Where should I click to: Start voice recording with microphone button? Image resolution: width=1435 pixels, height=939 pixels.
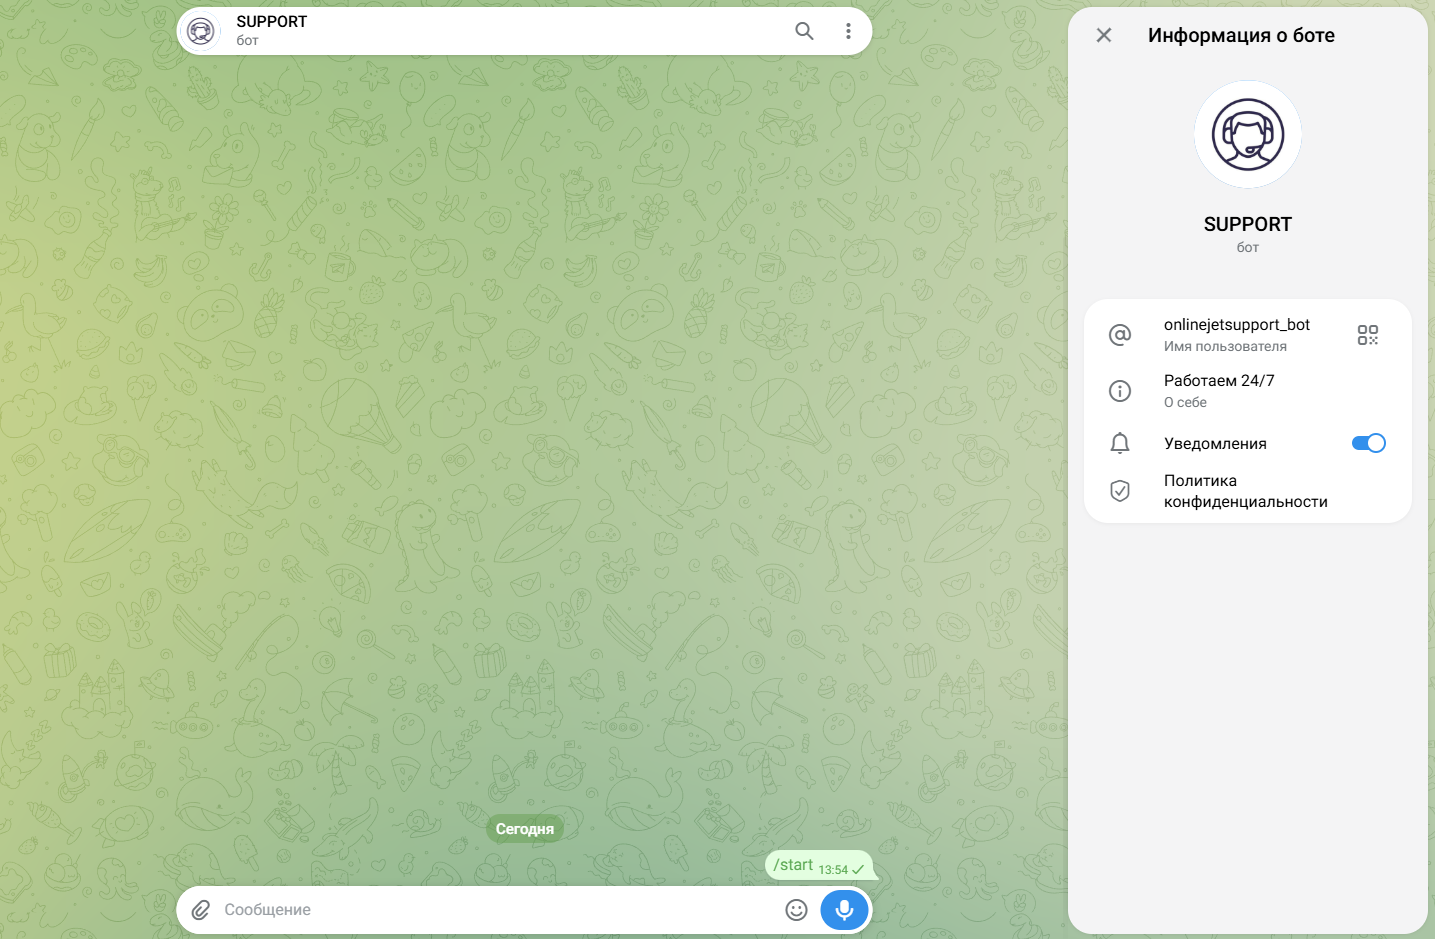tap(845, 910)
